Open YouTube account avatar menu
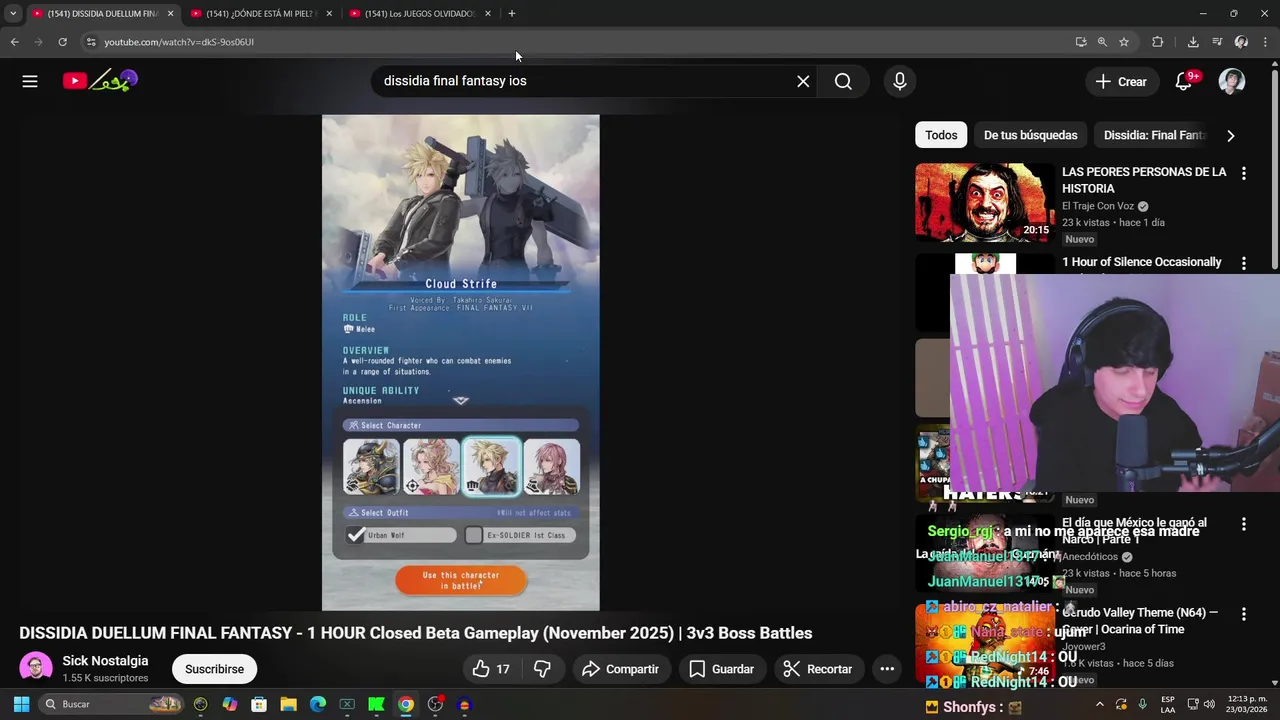 (1232, 81)
